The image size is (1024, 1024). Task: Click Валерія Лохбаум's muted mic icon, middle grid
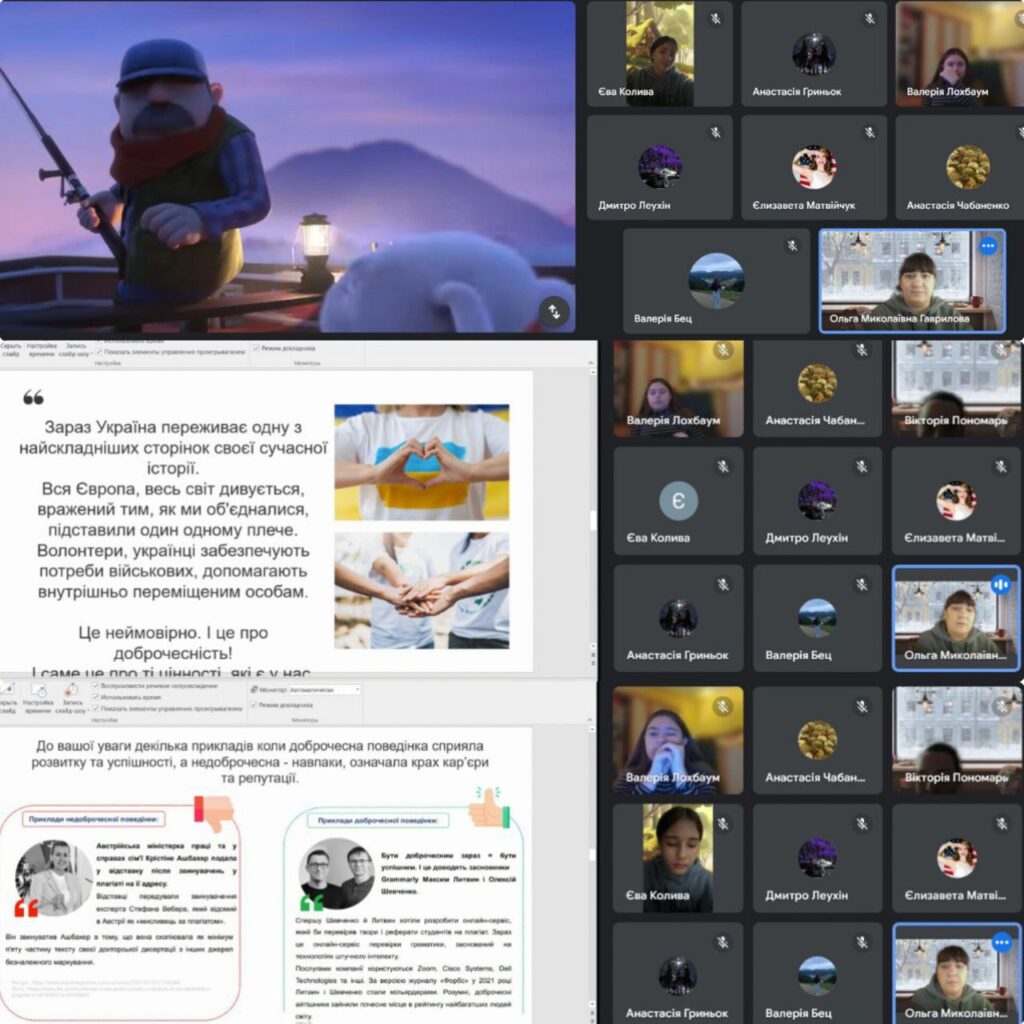click(723, 351)
